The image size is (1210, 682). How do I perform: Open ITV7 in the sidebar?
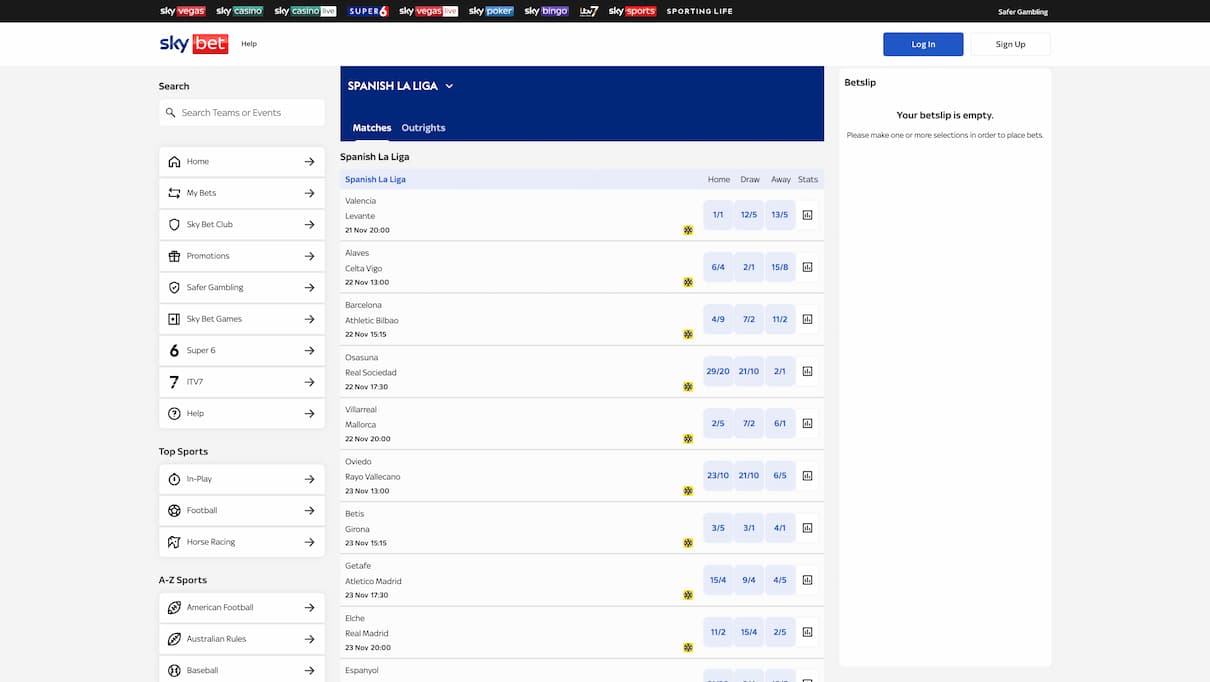(x=242, y=382)
